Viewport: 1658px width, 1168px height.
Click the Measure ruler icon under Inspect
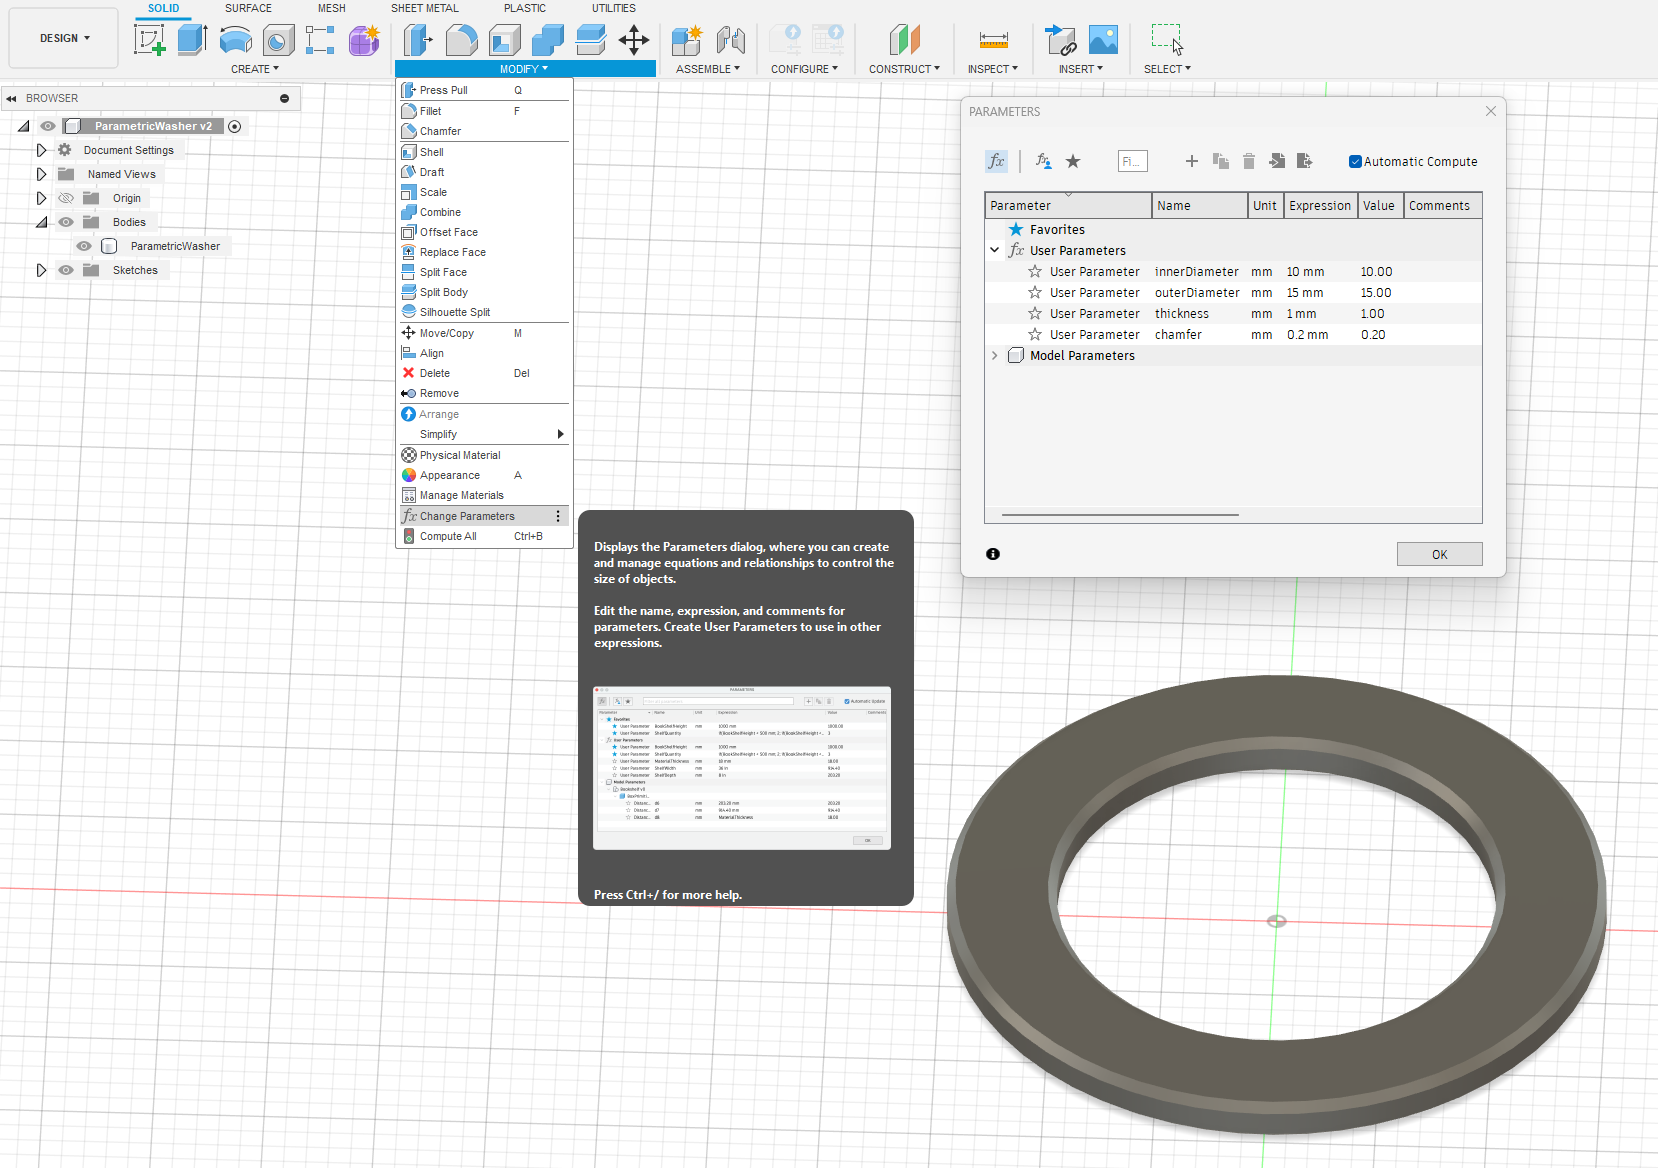click(x=993, y=40)
